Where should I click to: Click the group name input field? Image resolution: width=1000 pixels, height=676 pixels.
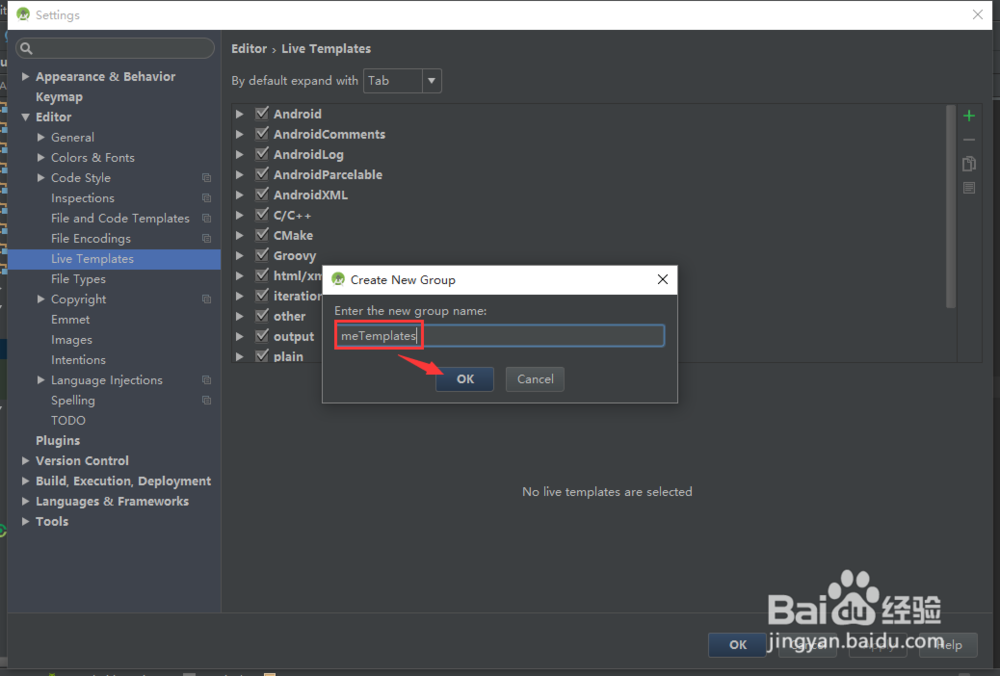[498, 335]
